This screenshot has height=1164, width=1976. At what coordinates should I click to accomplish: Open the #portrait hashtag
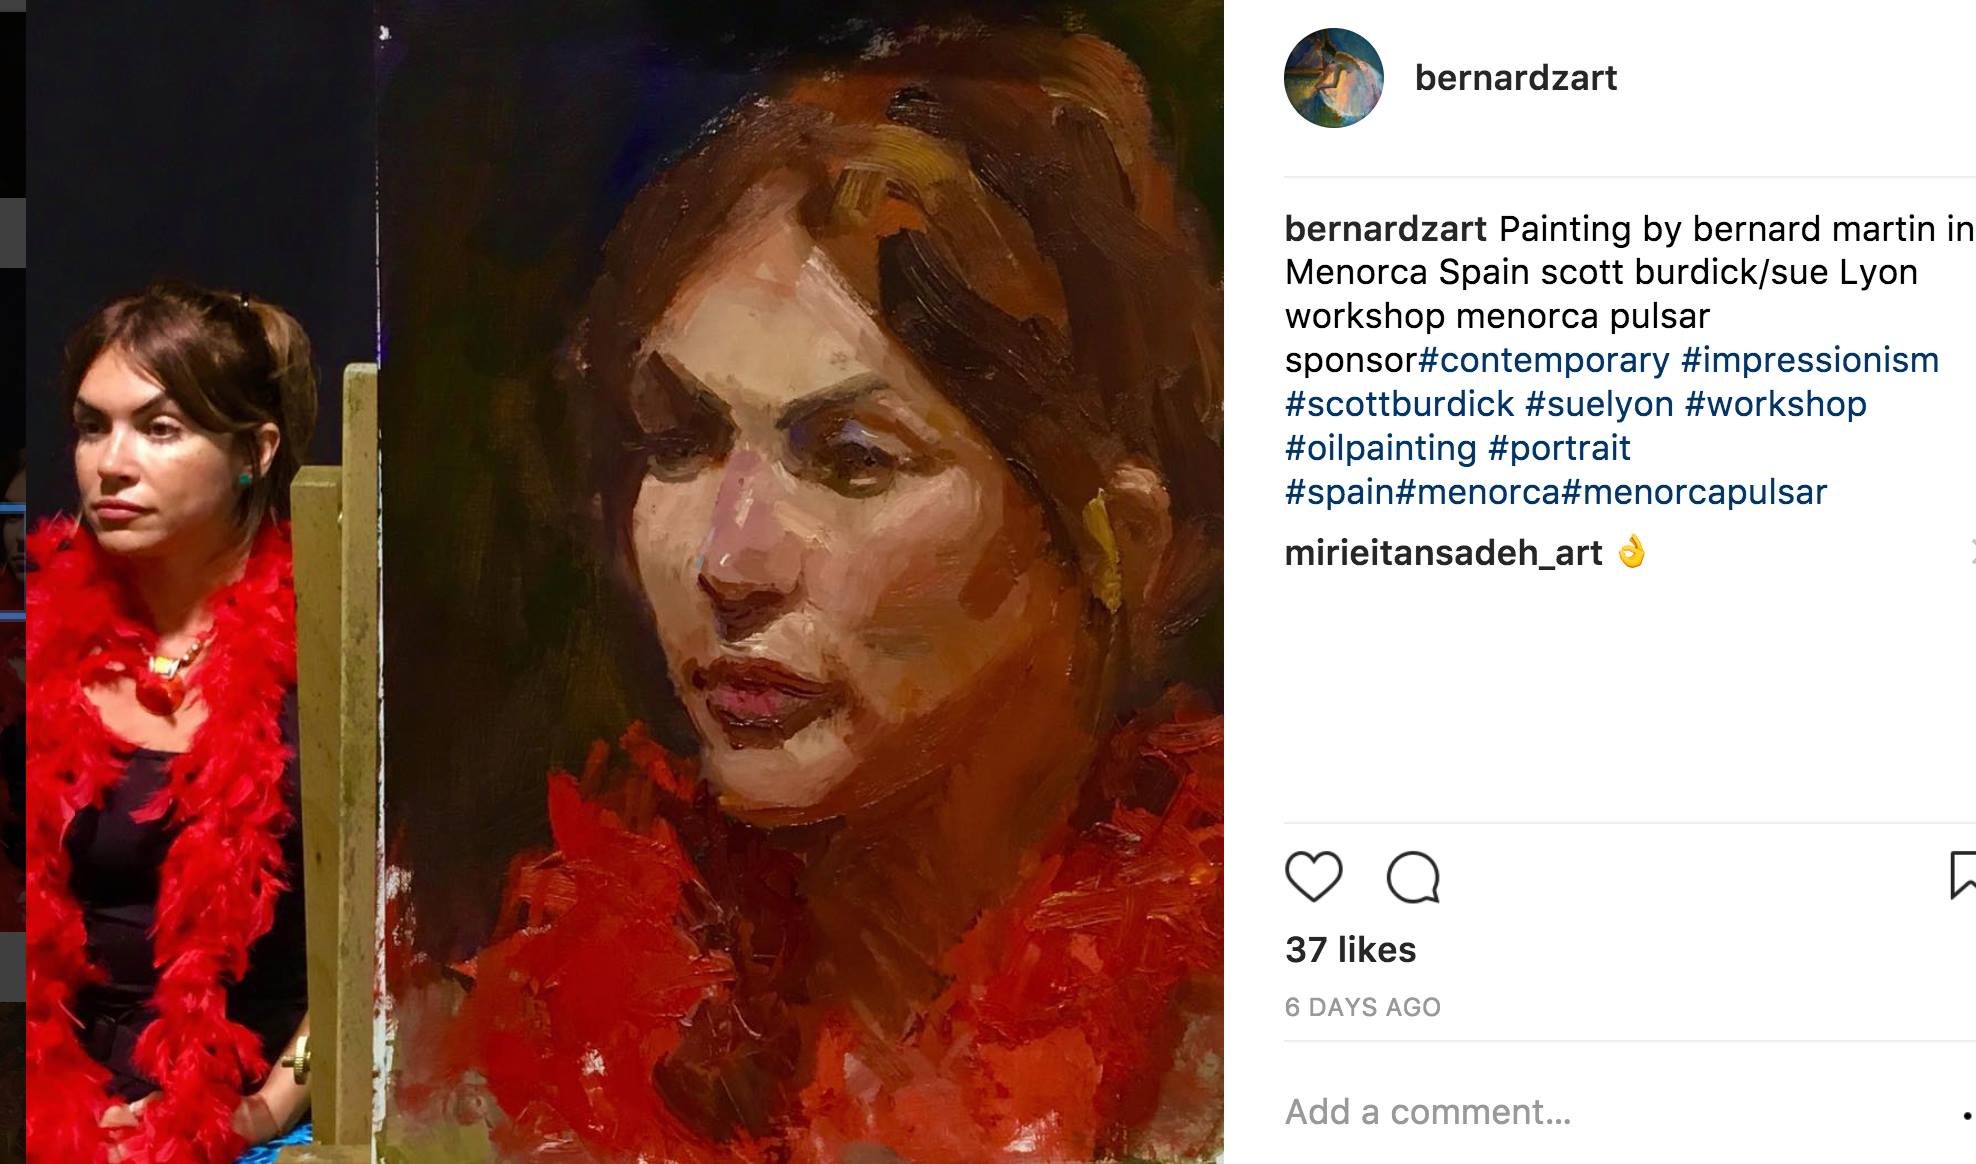(x=1559, y=448)
